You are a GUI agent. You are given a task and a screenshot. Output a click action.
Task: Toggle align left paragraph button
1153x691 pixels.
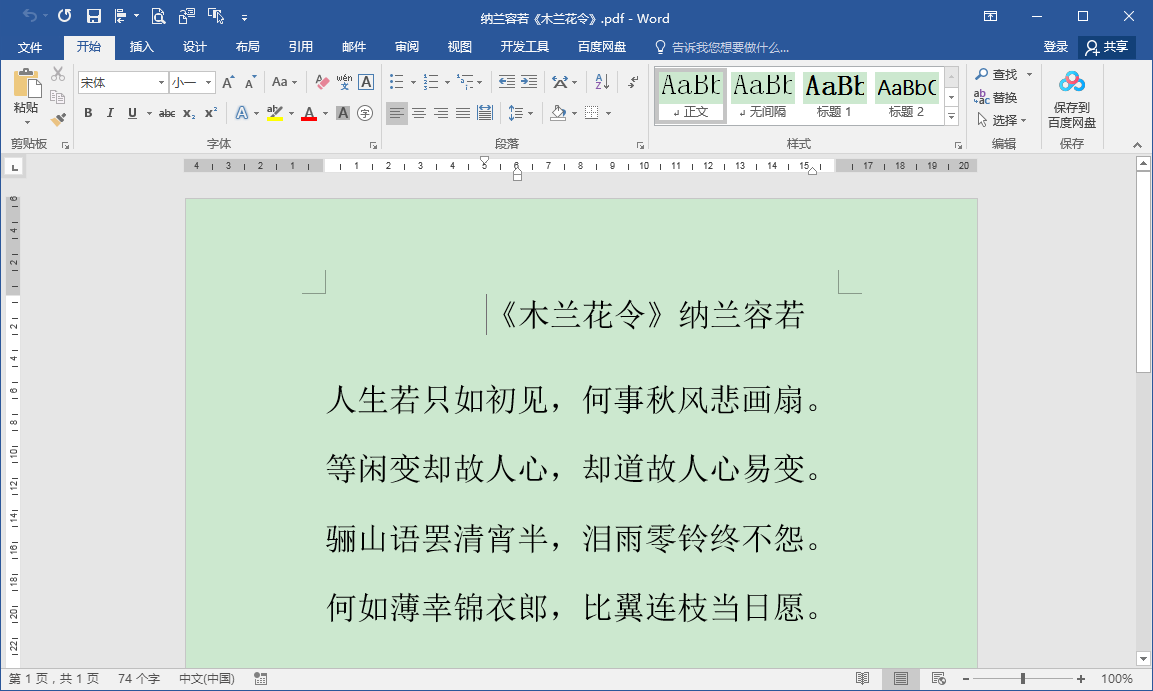(397, 113)
